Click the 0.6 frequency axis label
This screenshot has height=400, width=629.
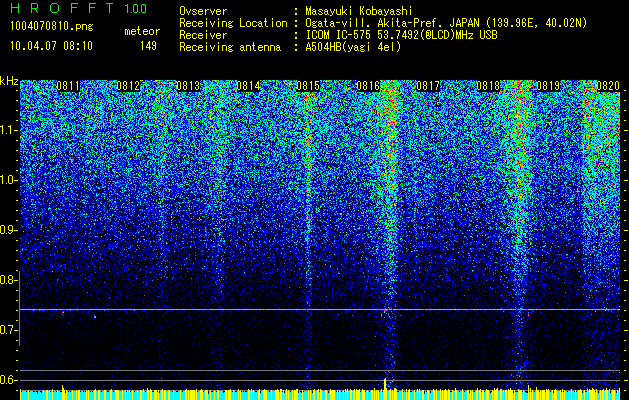(x=7, y=380)
